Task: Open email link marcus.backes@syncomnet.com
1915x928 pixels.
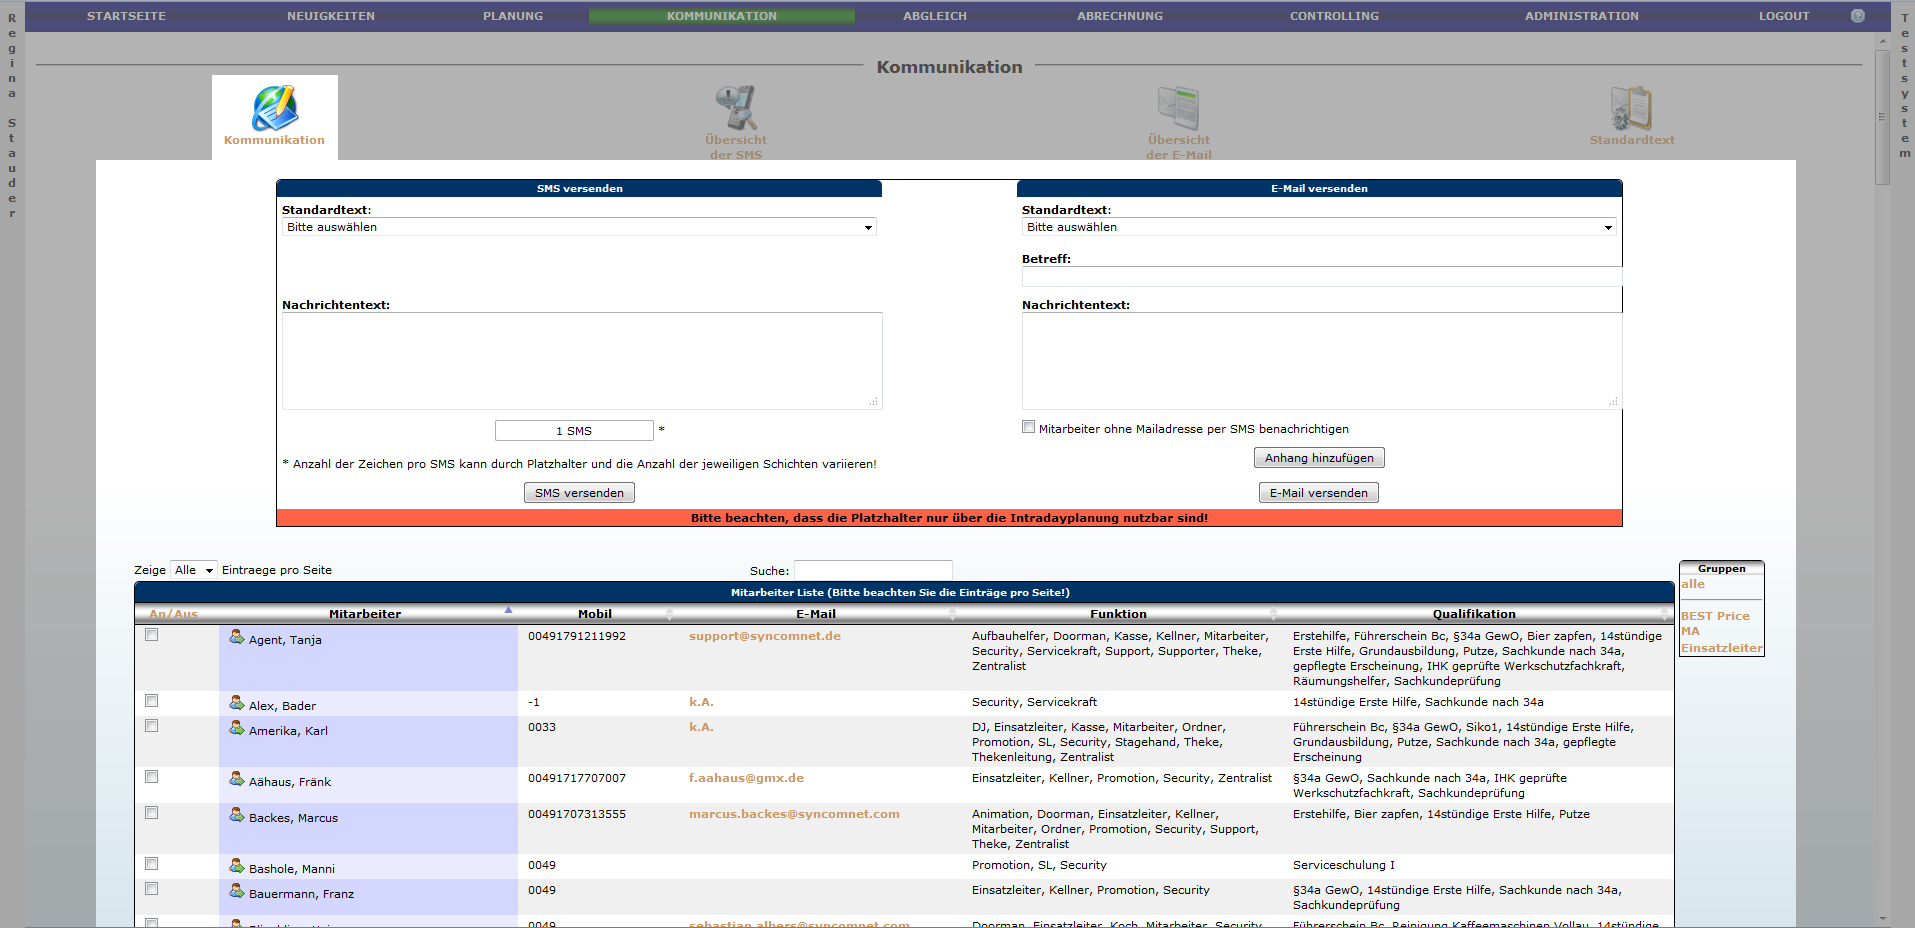Action: tap(794, 814)
